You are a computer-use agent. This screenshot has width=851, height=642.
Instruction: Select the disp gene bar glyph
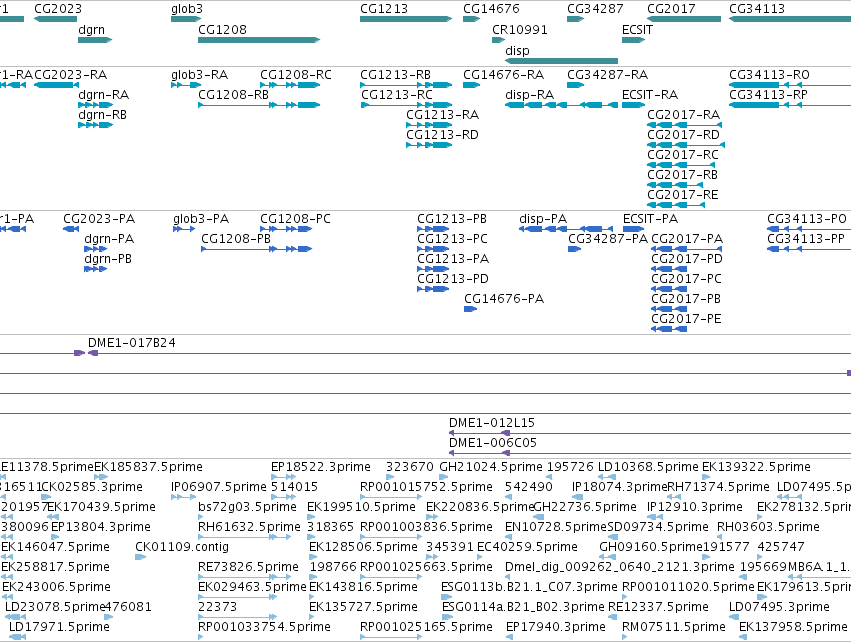pyautogui.click(x=561, y=61)
